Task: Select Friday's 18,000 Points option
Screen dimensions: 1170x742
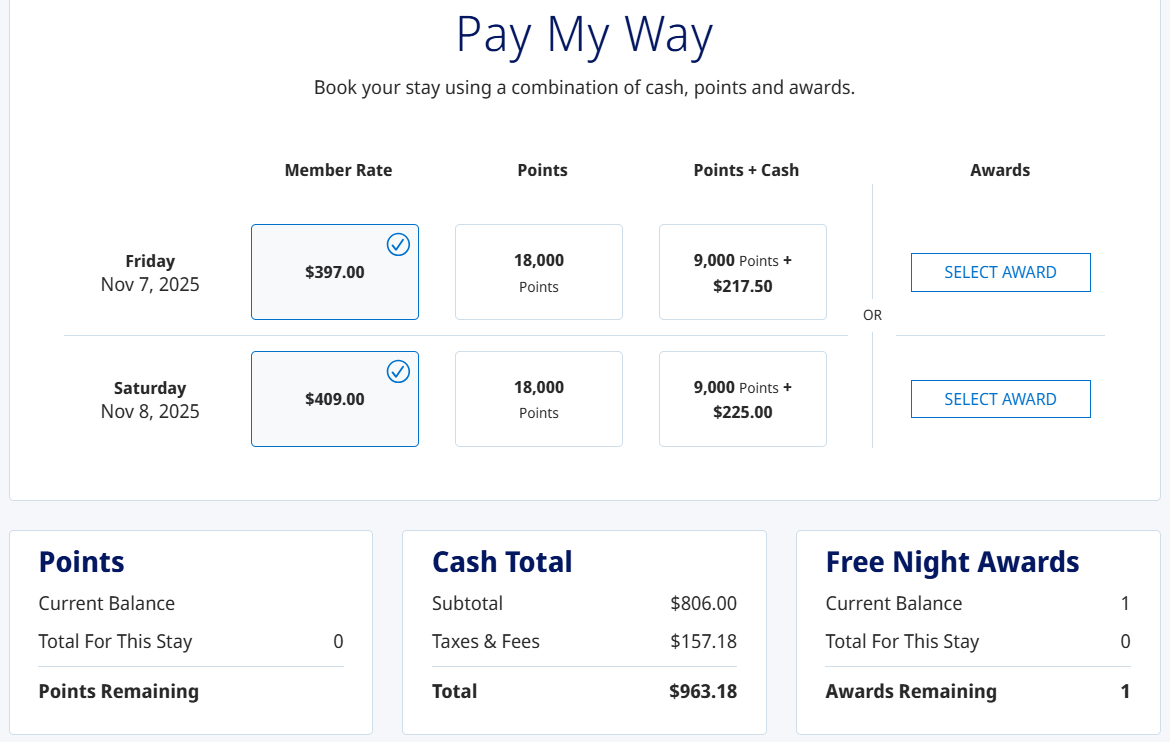Action: [538, 271]
